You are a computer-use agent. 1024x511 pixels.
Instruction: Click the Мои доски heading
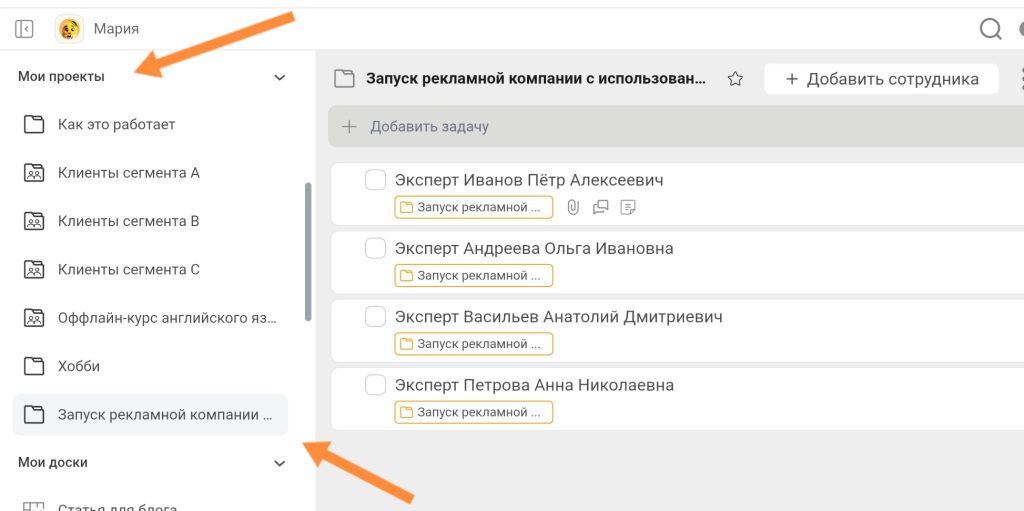53,462
